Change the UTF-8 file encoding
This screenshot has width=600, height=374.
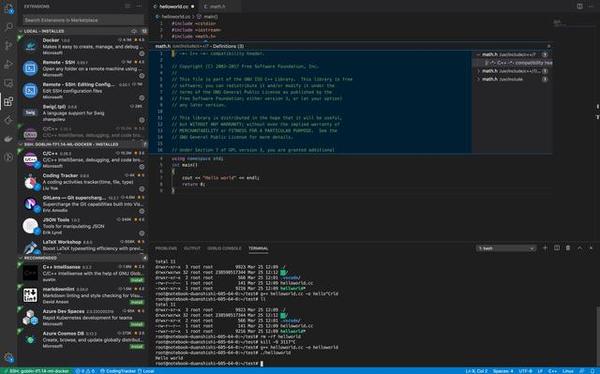[525, 371]
